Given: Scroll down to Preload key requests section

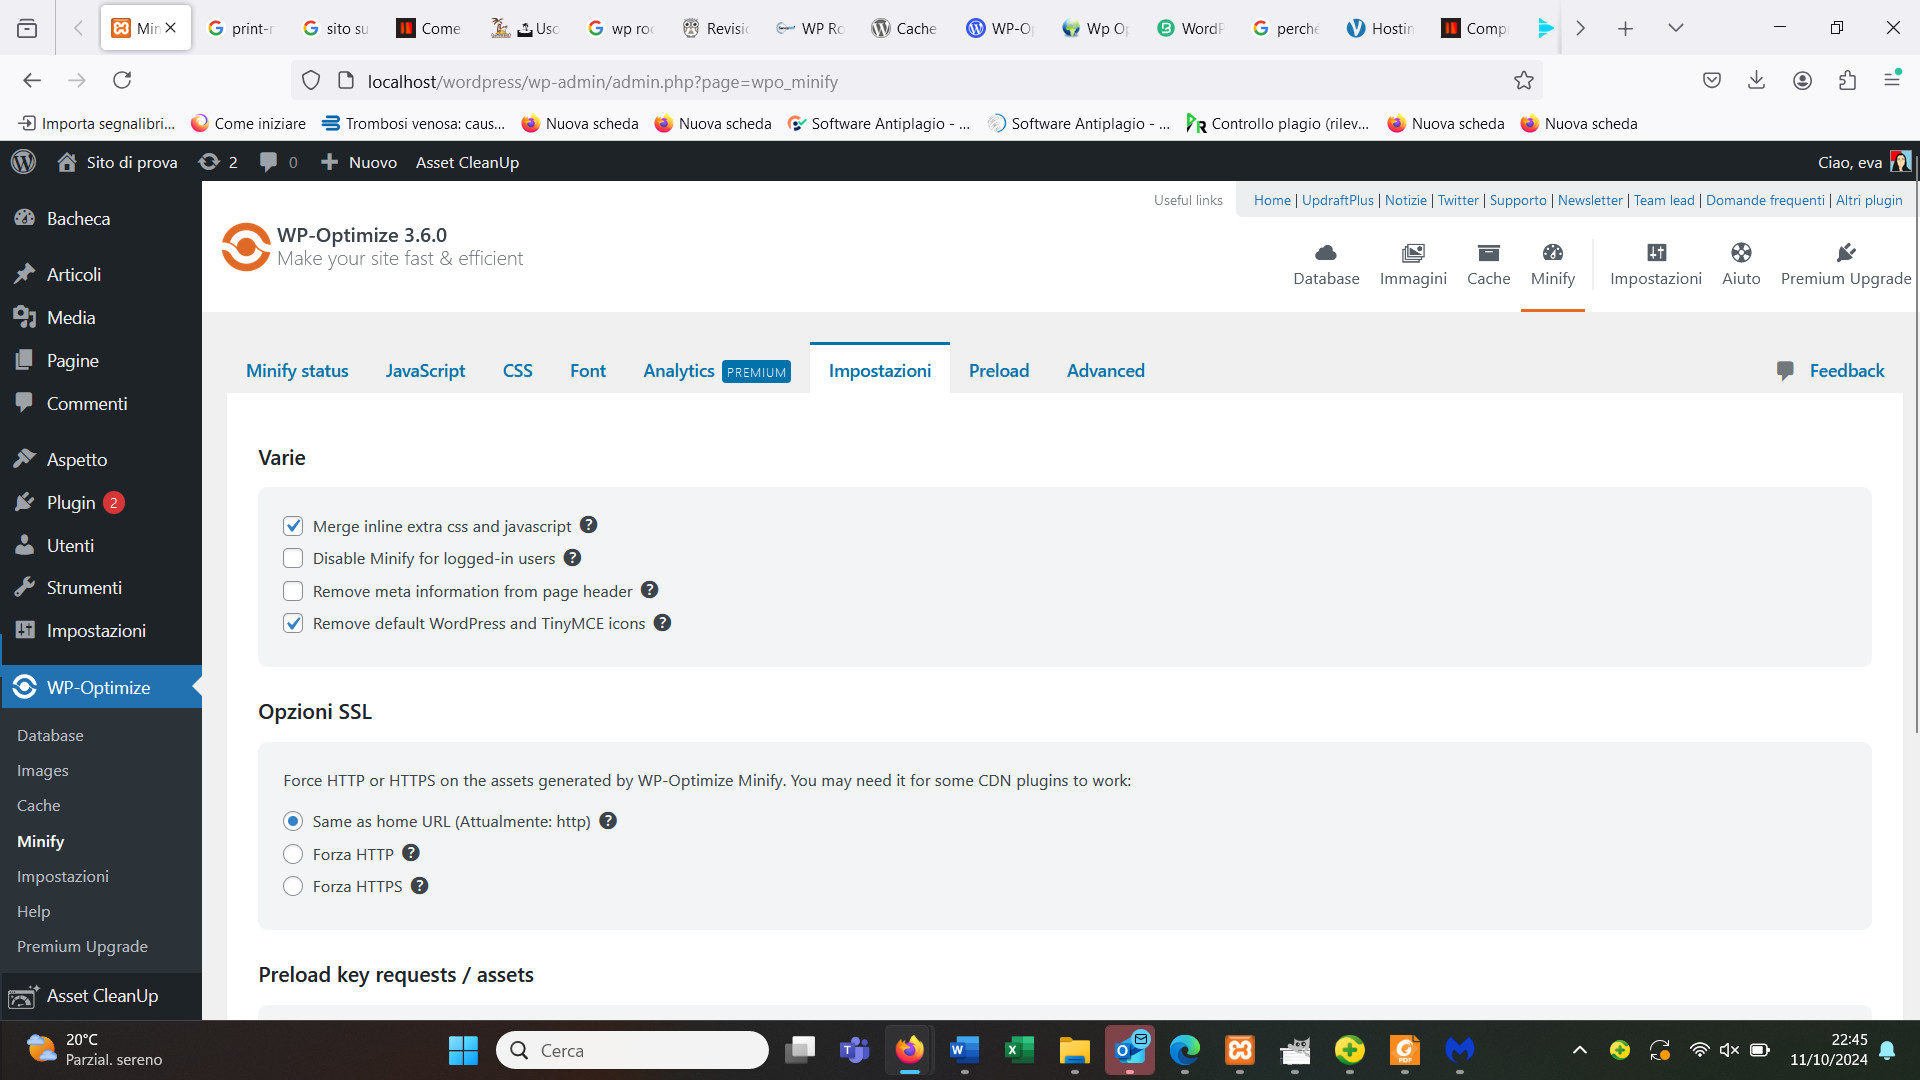Looking at the screenshot, I should pyautogui.click(x=394, y=975).
